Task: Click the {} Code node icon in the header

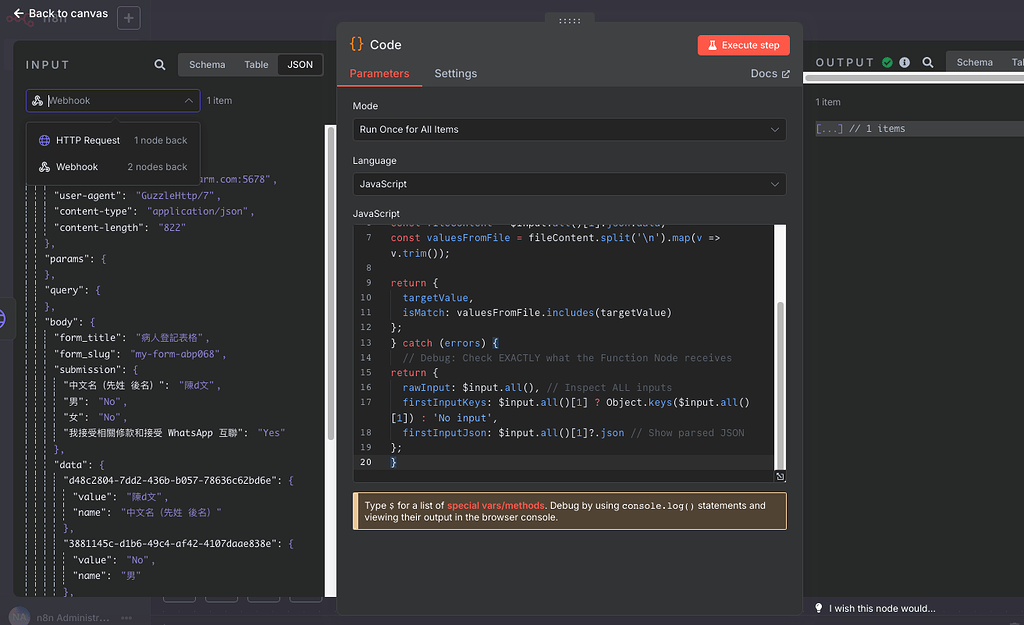Action: [358, 44]
